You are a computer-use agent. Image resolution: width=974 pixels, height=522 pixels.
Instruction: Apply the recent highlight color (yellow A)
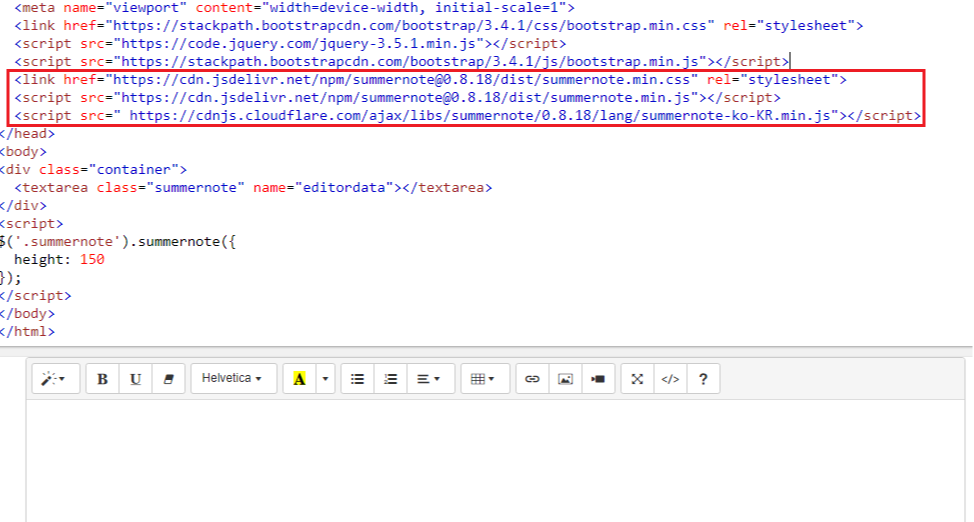click(x=299, y=378)
